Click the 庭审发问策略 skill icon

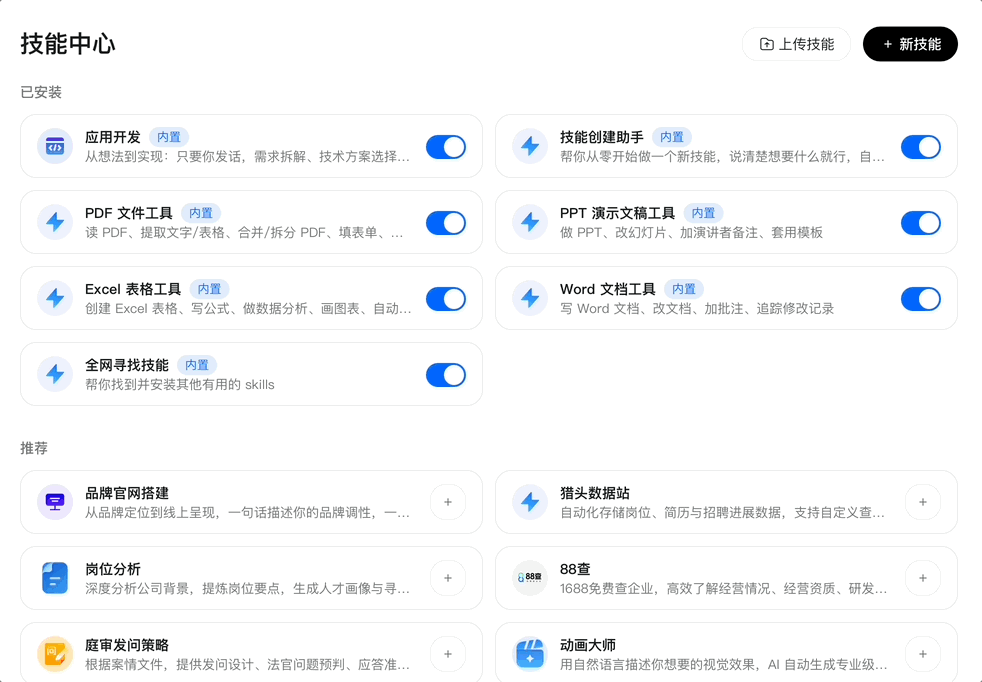(x=54, y=654)
